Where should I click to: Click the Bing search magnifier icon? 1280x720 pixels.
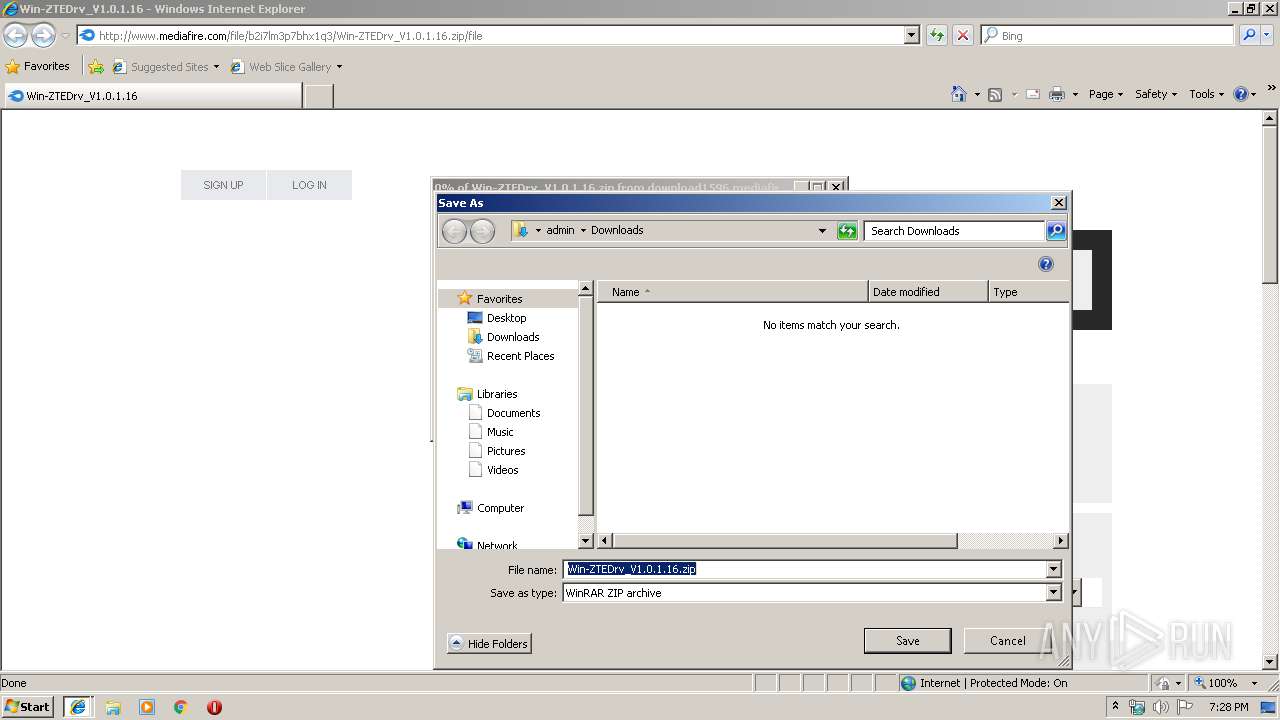pyautogui.click(x=1248, y=35)
